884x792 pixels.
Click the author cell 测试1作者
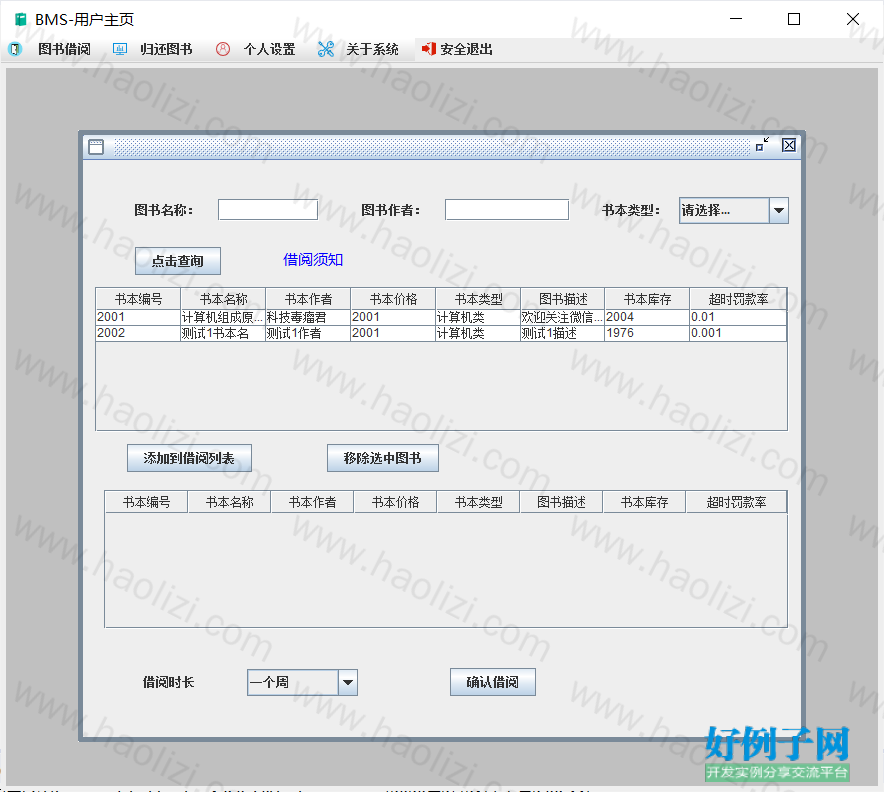pos(308,333)
